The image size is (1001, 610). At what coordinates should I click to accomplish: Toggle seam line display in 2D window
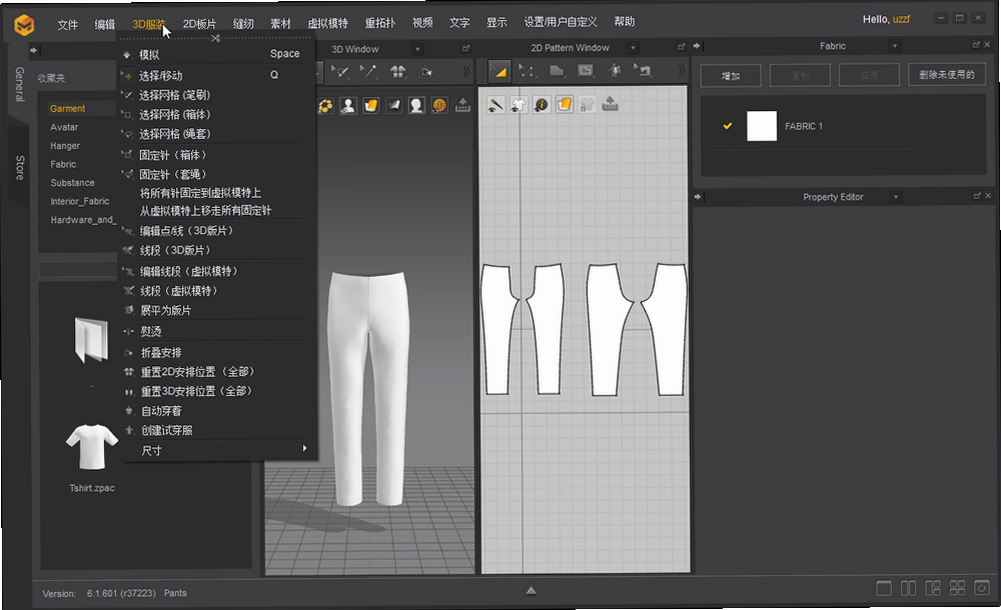click(495, 105)
